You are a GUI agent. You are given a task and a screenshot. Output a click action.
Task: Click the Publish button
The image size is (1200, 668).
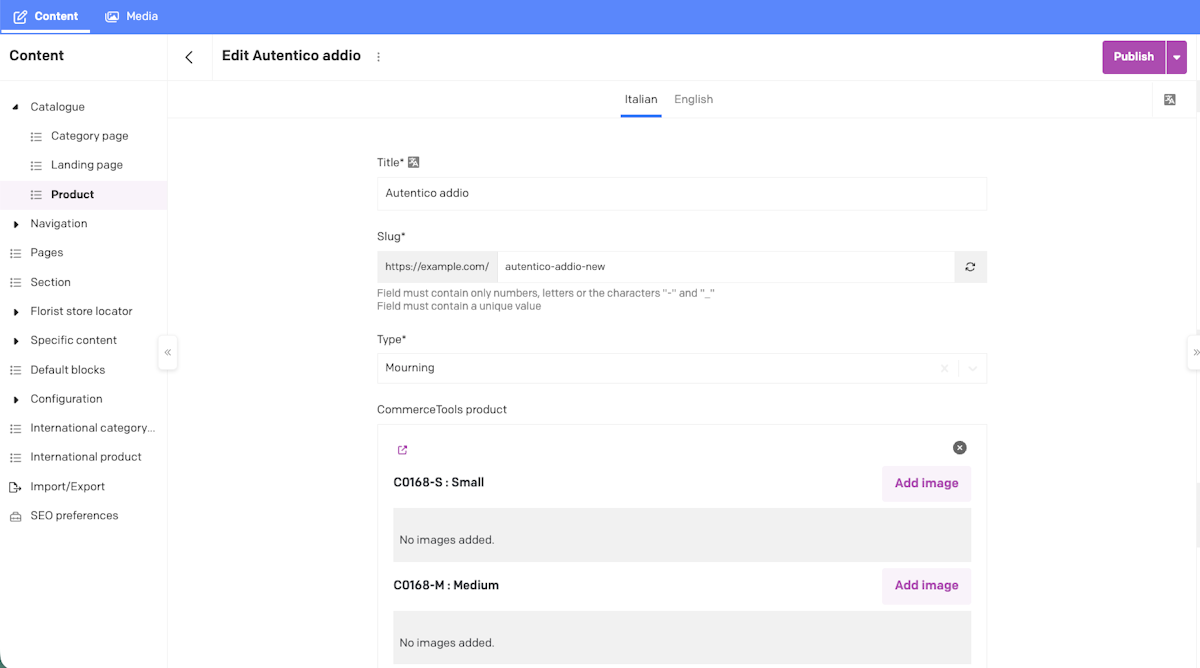pos(1133,57)
